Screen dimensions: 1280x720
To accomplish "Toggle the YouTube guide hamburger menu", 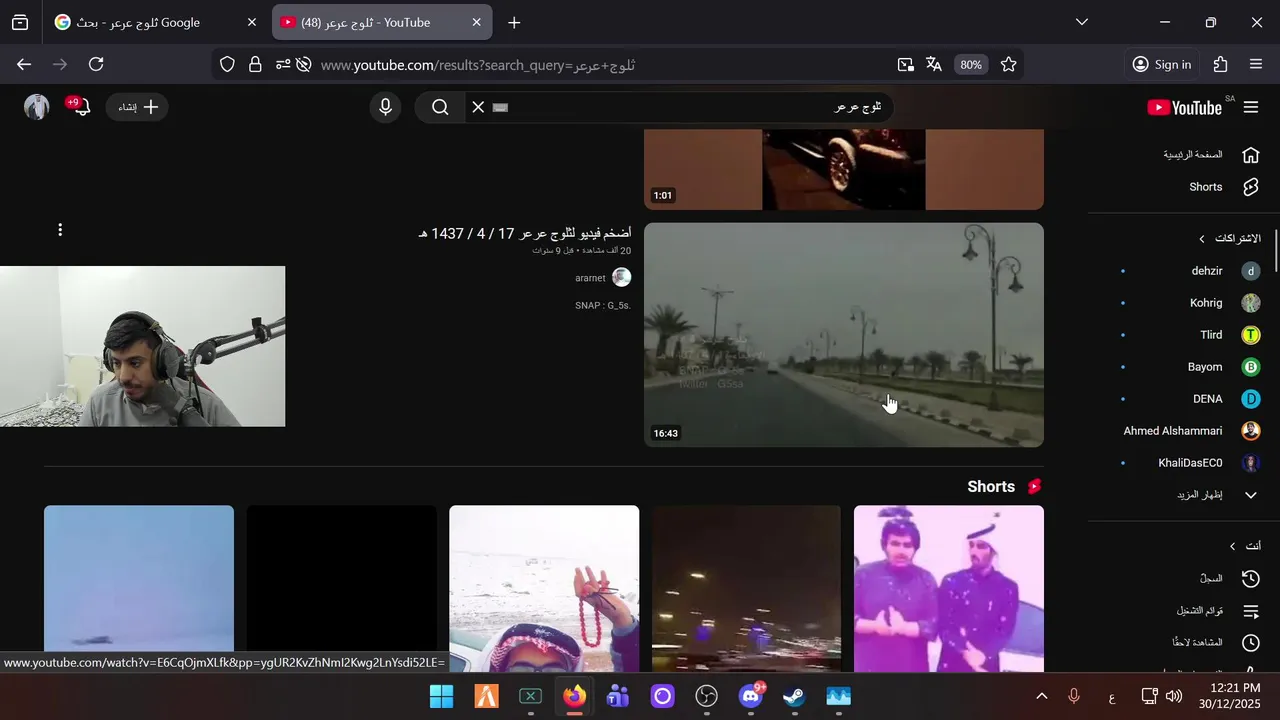I will tap(1250, 107).
